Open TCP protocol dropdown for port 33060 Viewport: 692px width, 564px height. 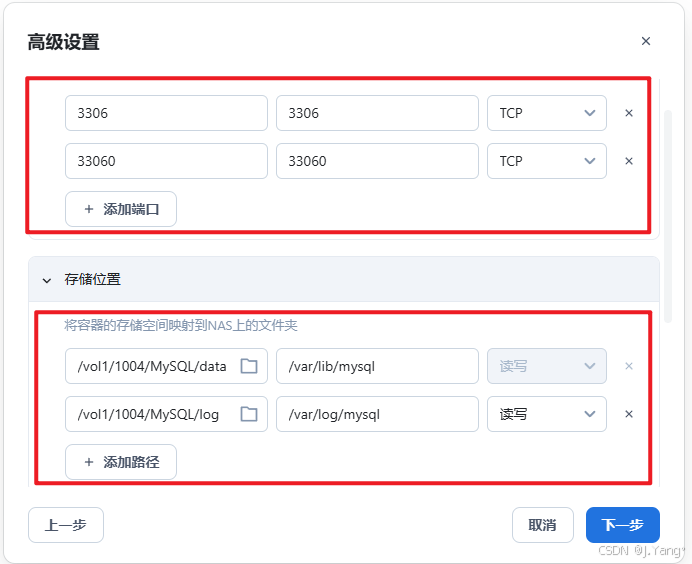pyautogui.click(x=547, y=161)
